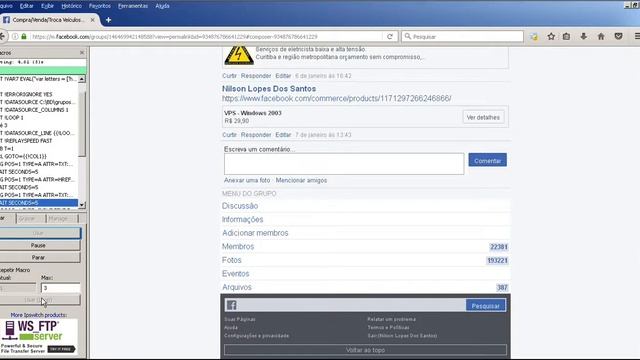The image size is (640, 360).
Task: Click the electrician warning sign thumbnail
Action: 239,55
